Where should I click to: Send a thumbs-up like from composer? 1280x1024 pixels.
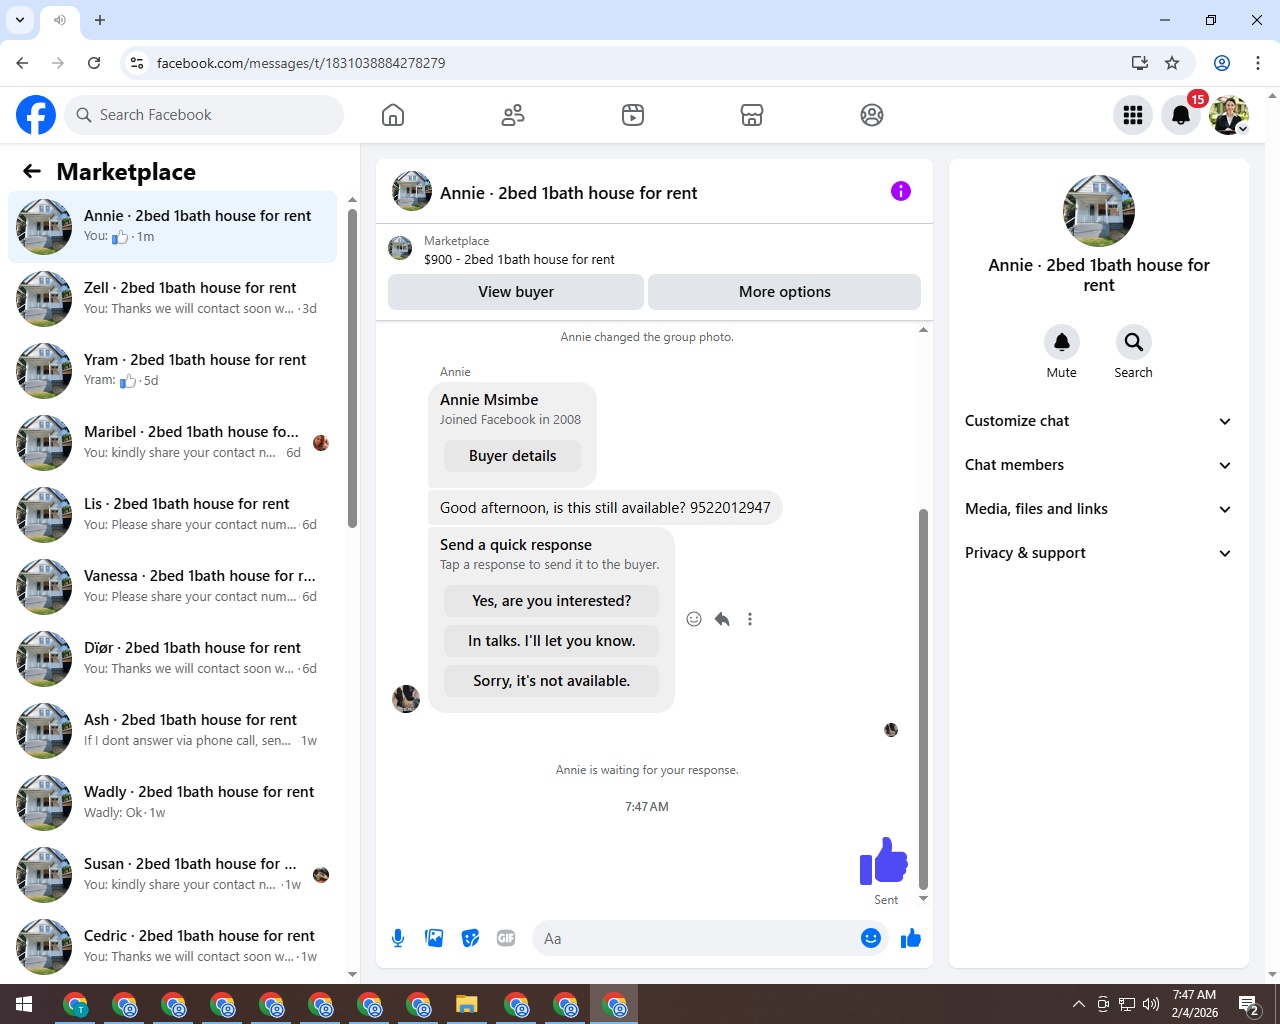pos(911,938)
